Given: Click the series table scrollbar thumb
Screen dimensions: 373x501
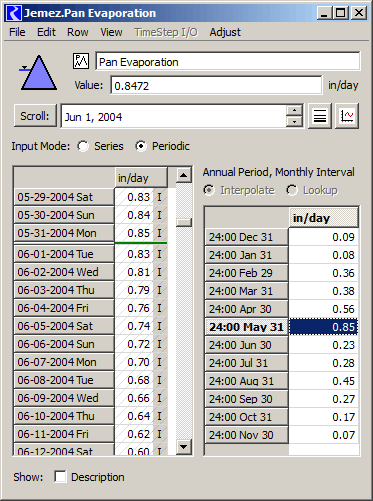Looking at the screenshot, I should coord(184,223).
